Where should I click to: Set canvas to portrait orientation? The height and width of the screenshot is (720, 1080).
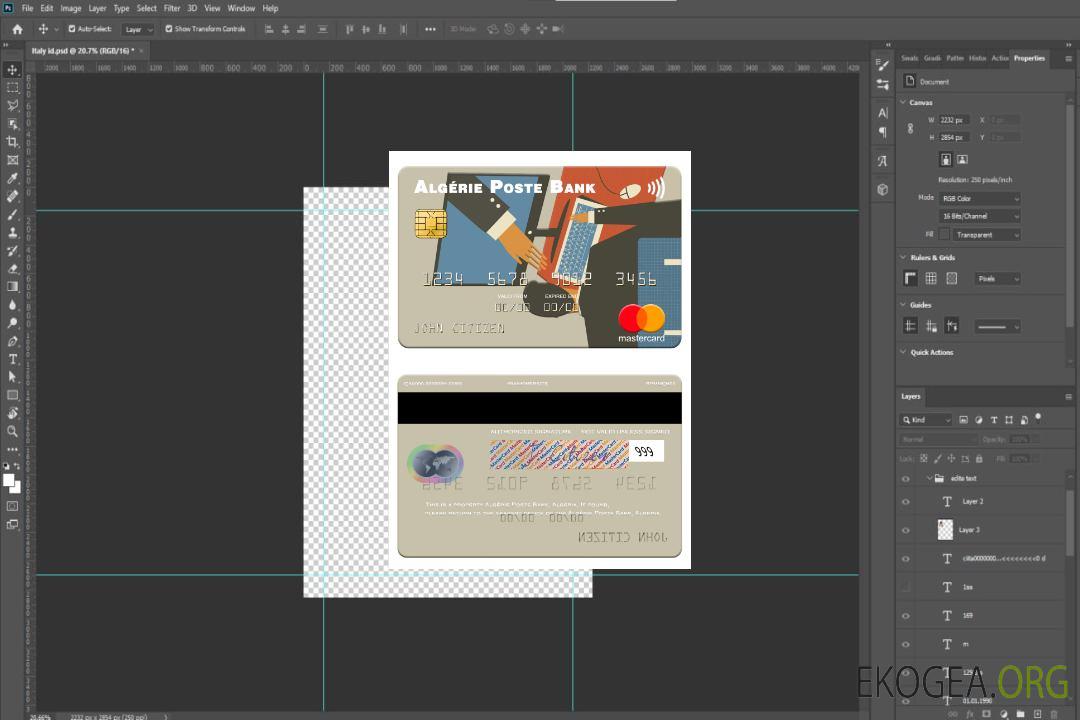(x=946, y=159)
